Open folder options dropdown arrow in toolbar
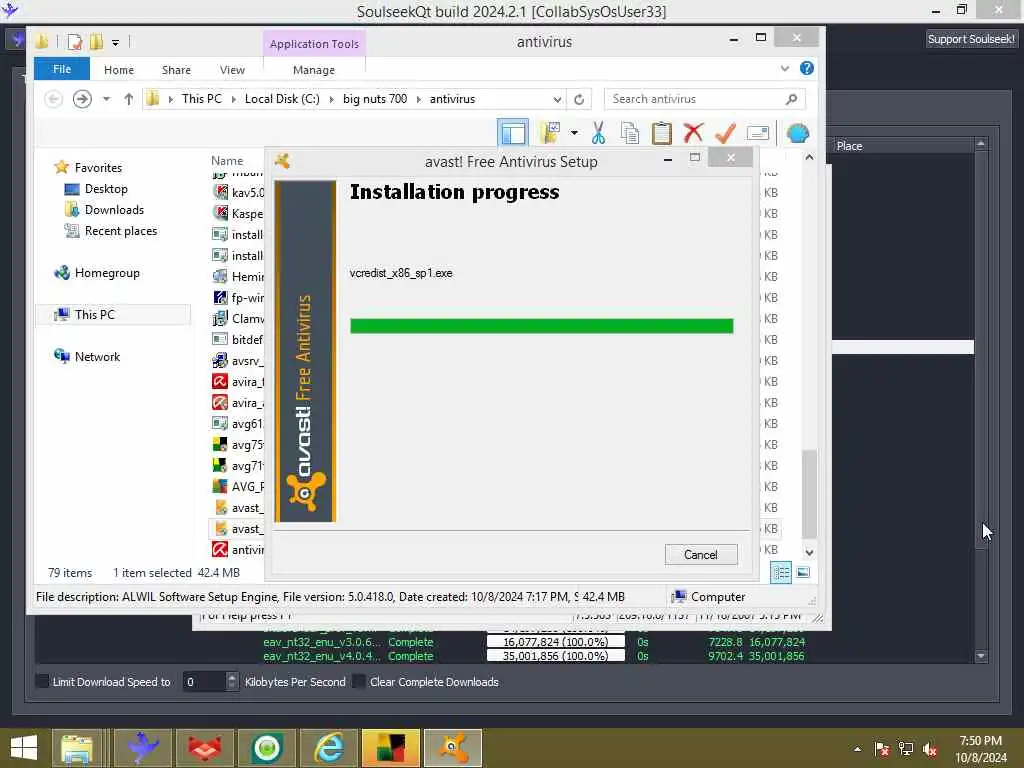Screen dimensions: 1024x768 point(574,133)
